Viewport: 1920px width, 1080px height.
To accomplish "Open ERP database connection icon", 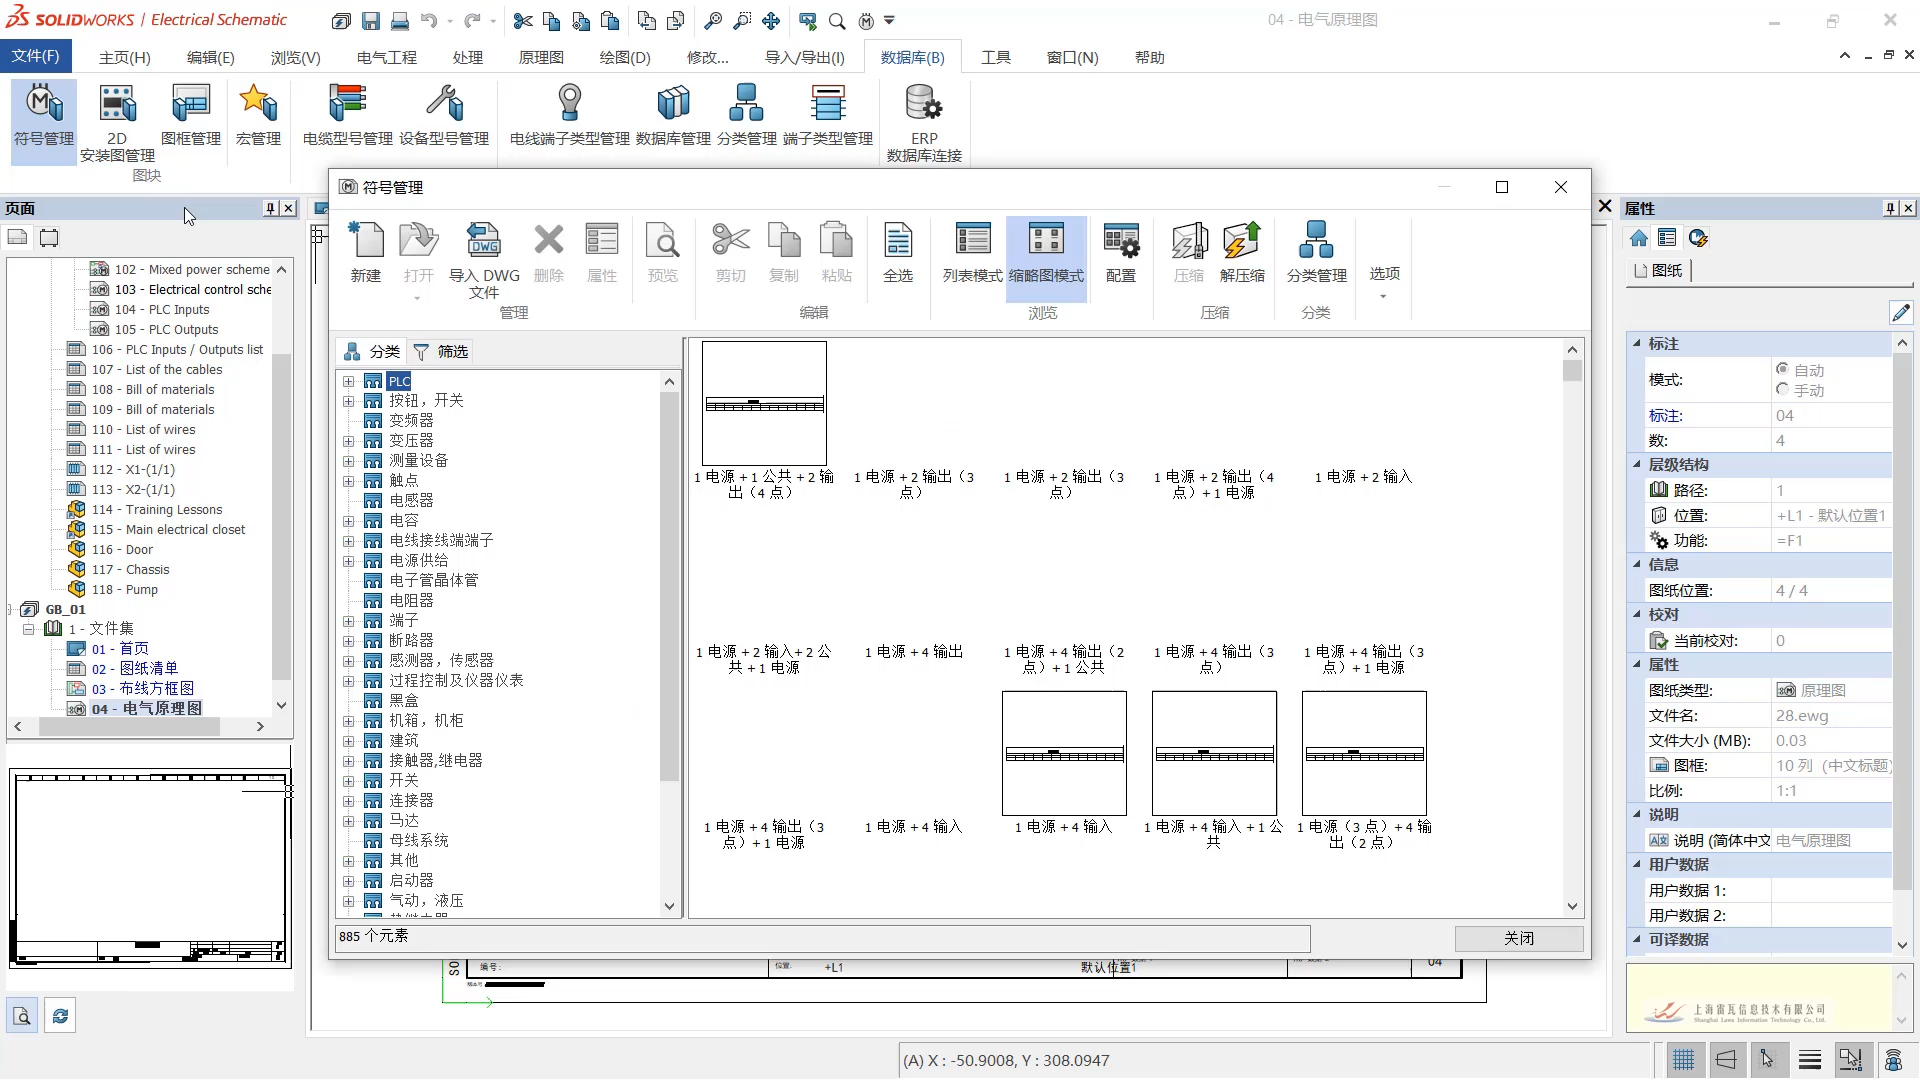I will pyautogui.click(x=924, y=123).
